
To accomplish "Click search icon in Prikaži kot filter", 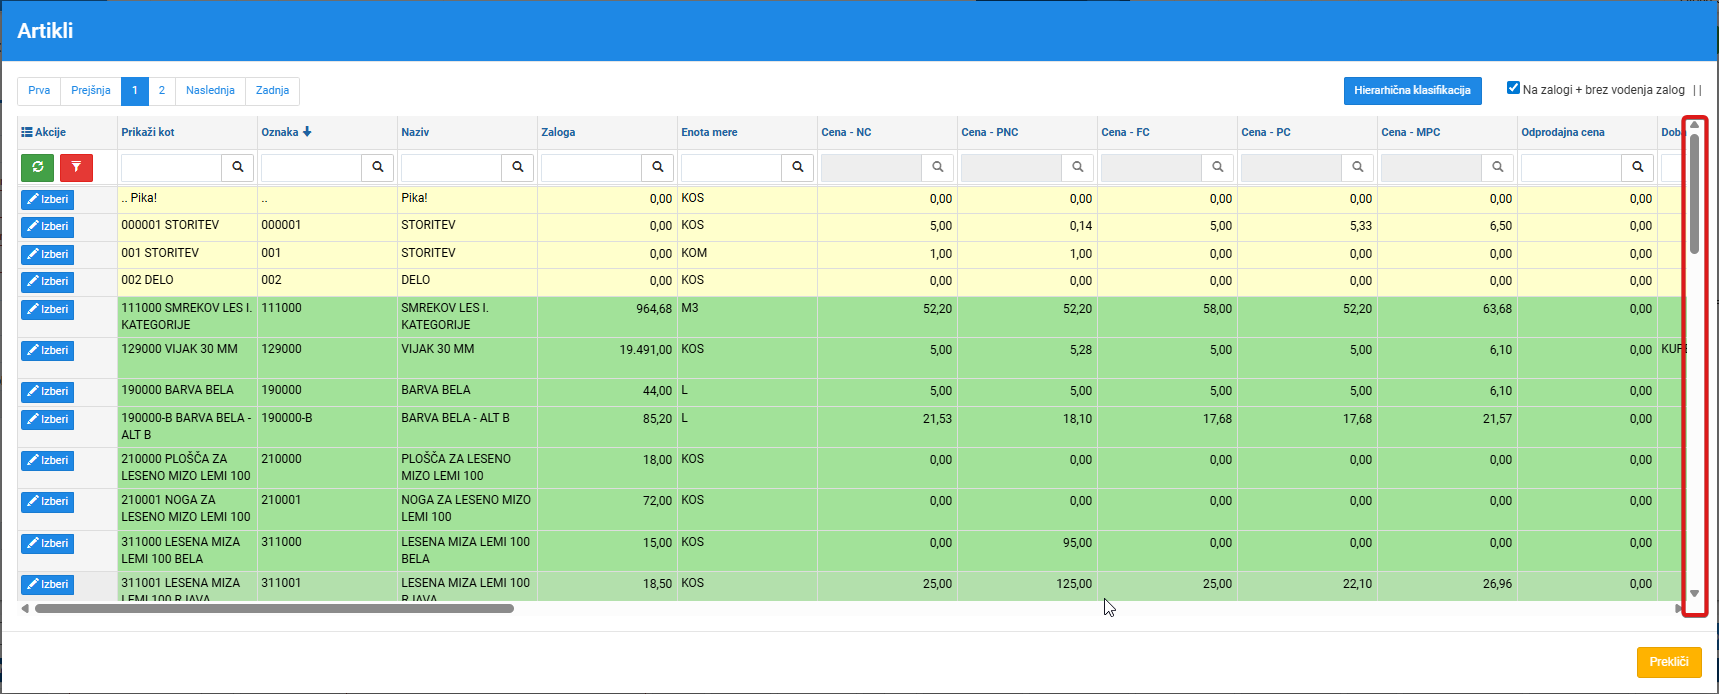I will 238,167.
